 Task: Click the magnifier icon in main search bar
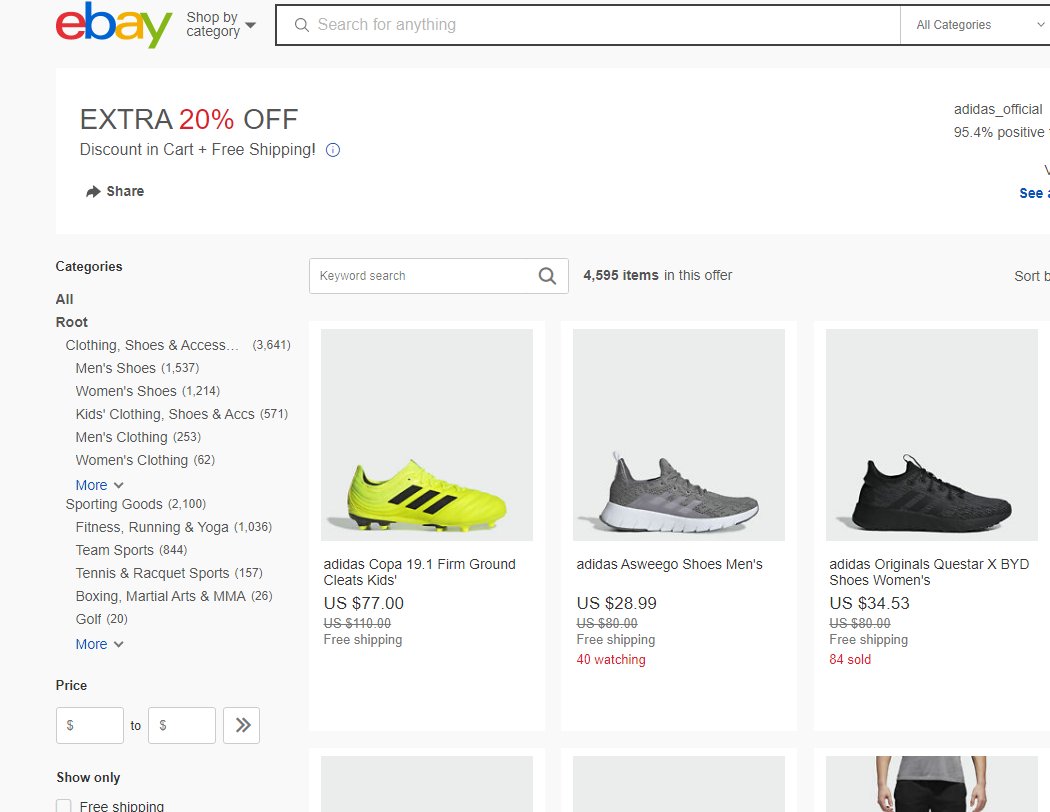301,25
